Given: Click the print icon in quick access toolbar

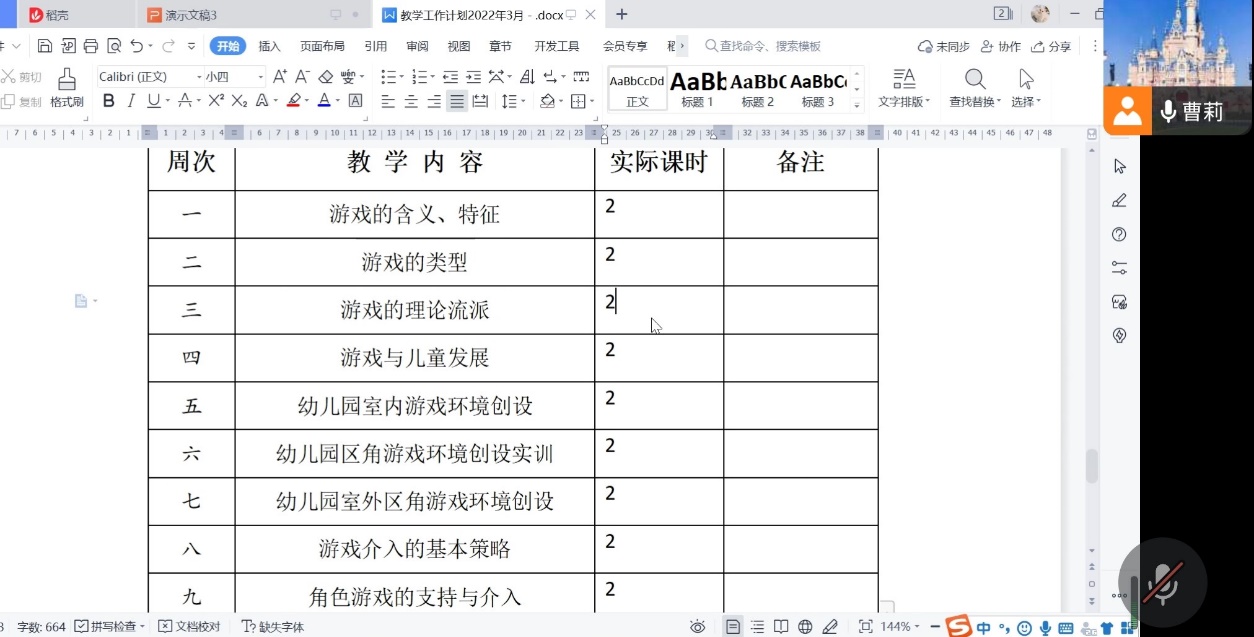Looking at the screenshot, I should [91, 46].
